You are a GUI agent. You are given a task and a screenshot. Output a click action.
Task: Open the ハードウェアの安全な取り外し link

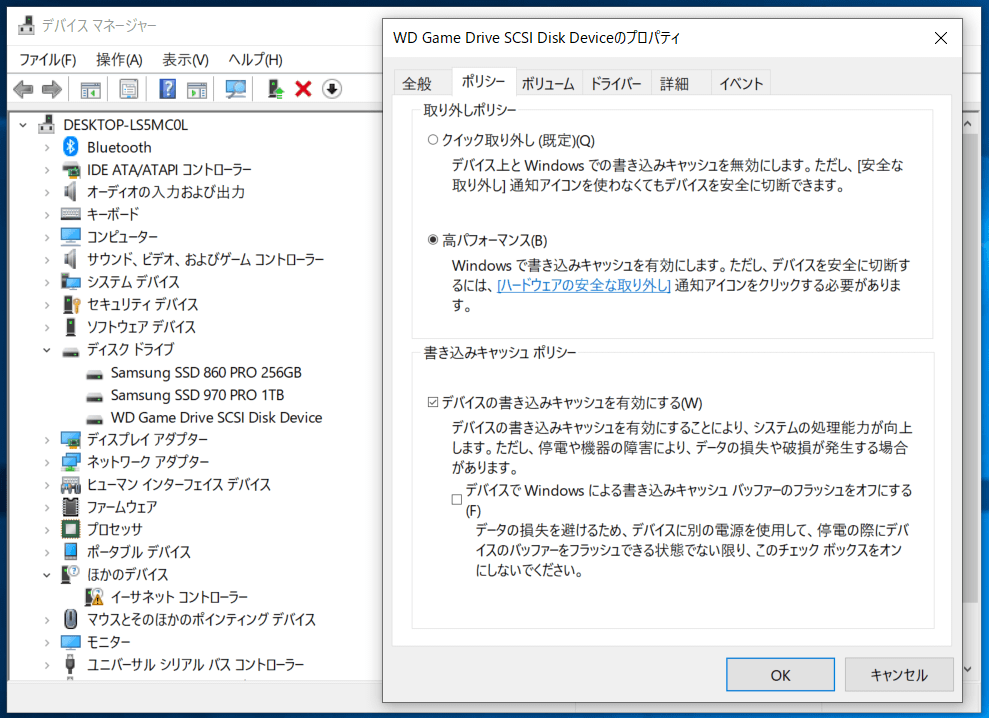tap(583, 285)
